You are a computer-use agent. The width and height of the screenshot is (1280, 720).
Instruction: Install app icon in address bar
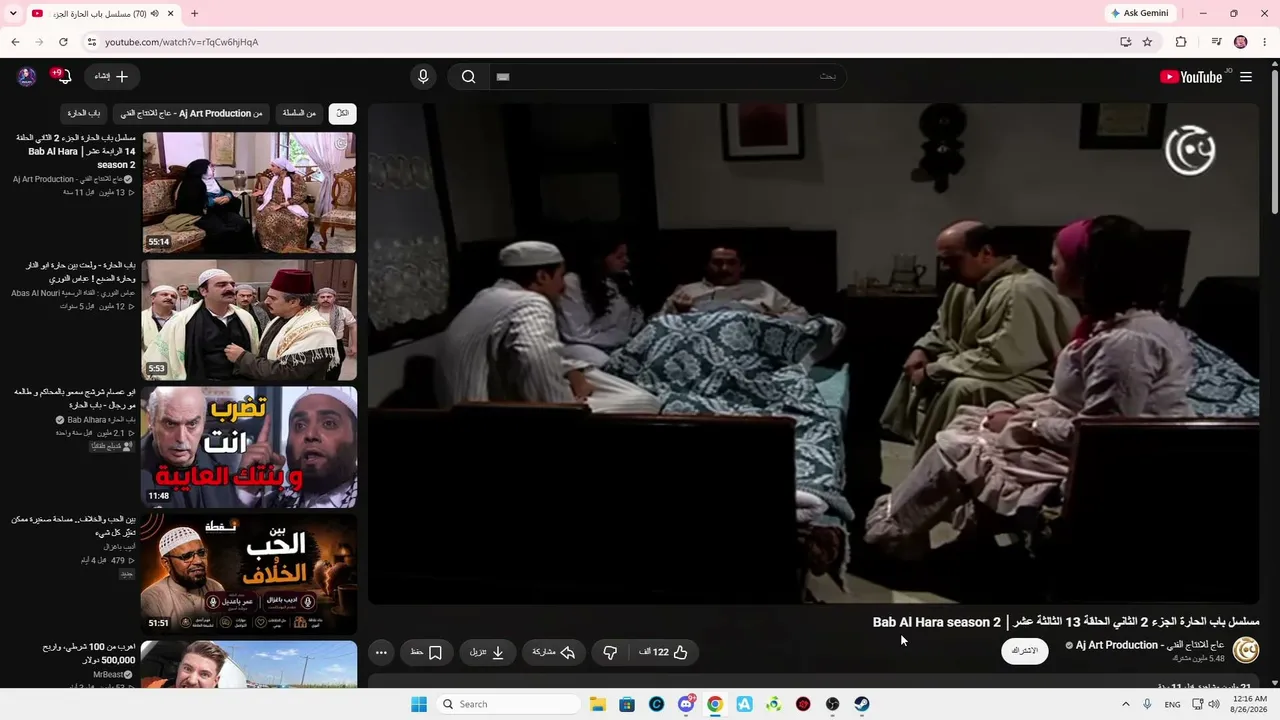pos(1126,42)
